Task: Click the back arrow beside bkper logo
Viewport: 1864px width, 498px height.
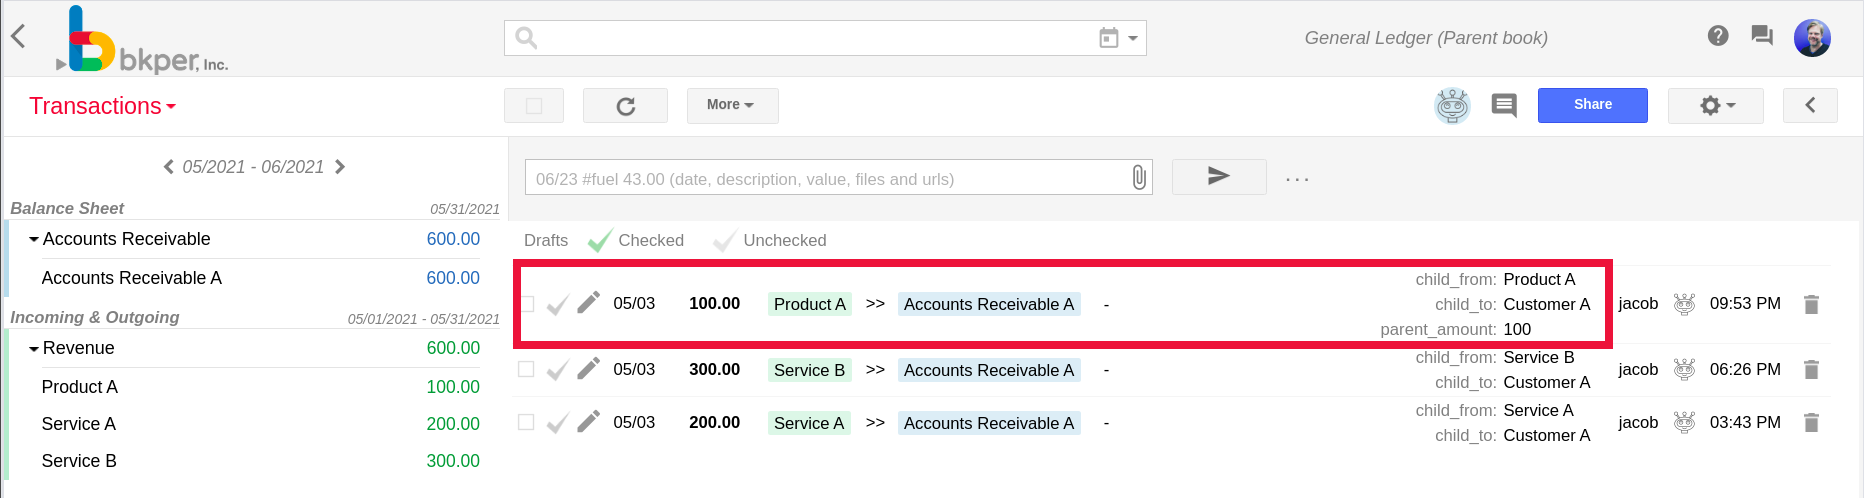Action: [x=18, y=37]
